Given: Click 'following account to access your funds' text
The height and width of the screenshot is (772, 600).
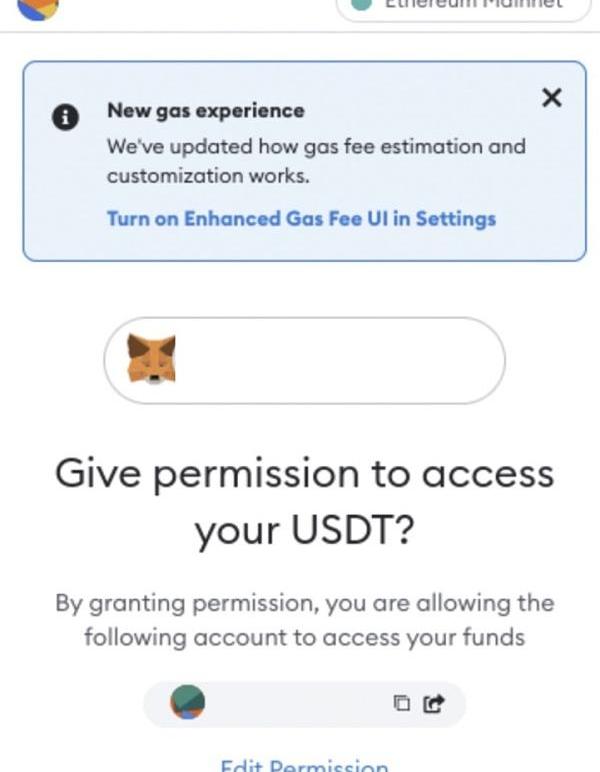Looking at the screenshot, I should (x=304, y=638).
